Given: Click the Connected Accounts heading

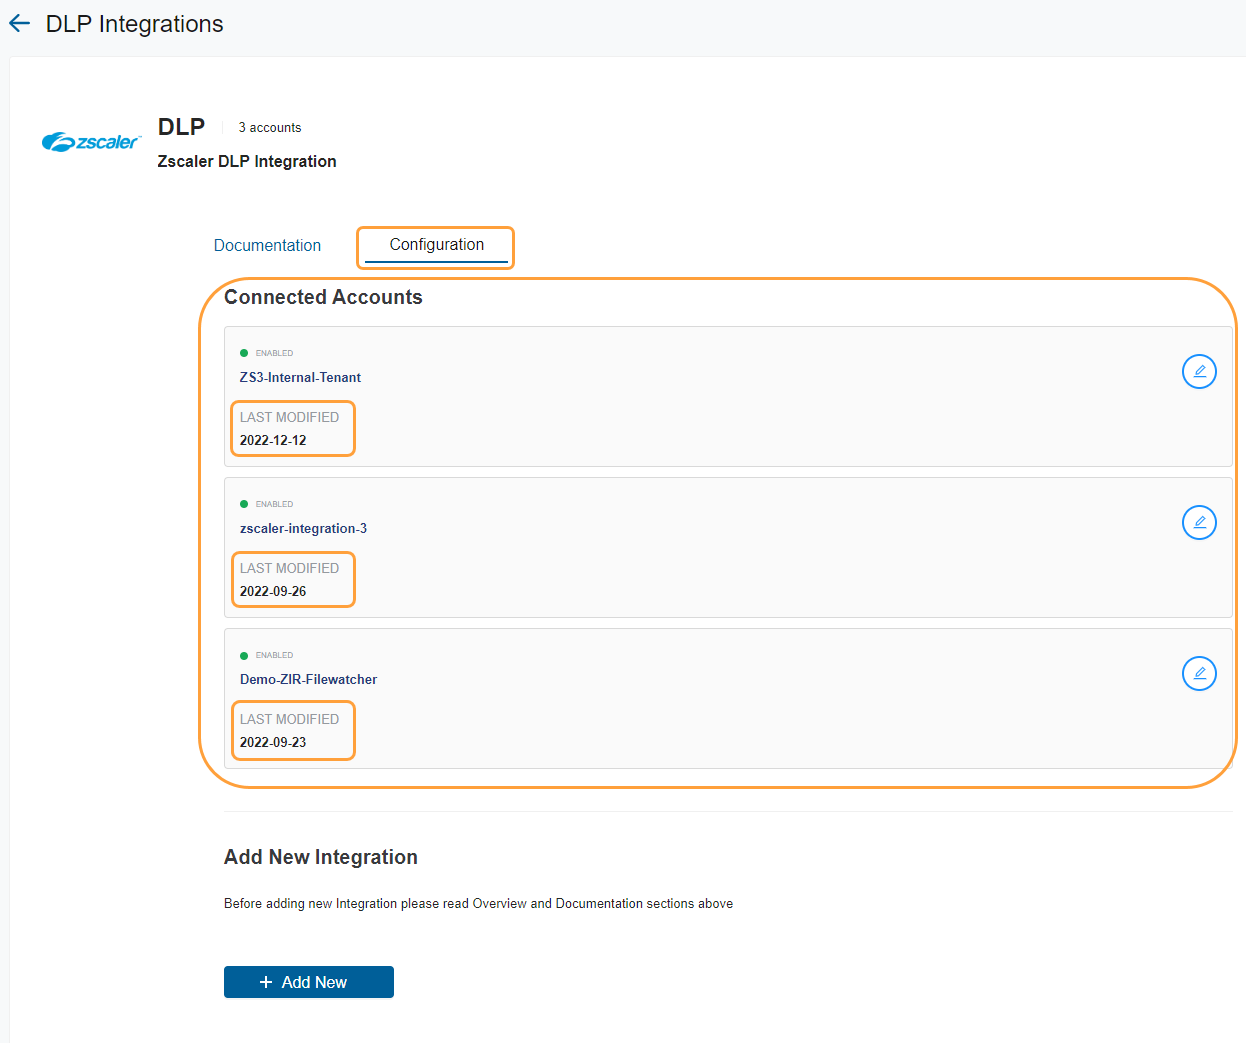Looking at the screenshot, I should (x=323, y=297).
